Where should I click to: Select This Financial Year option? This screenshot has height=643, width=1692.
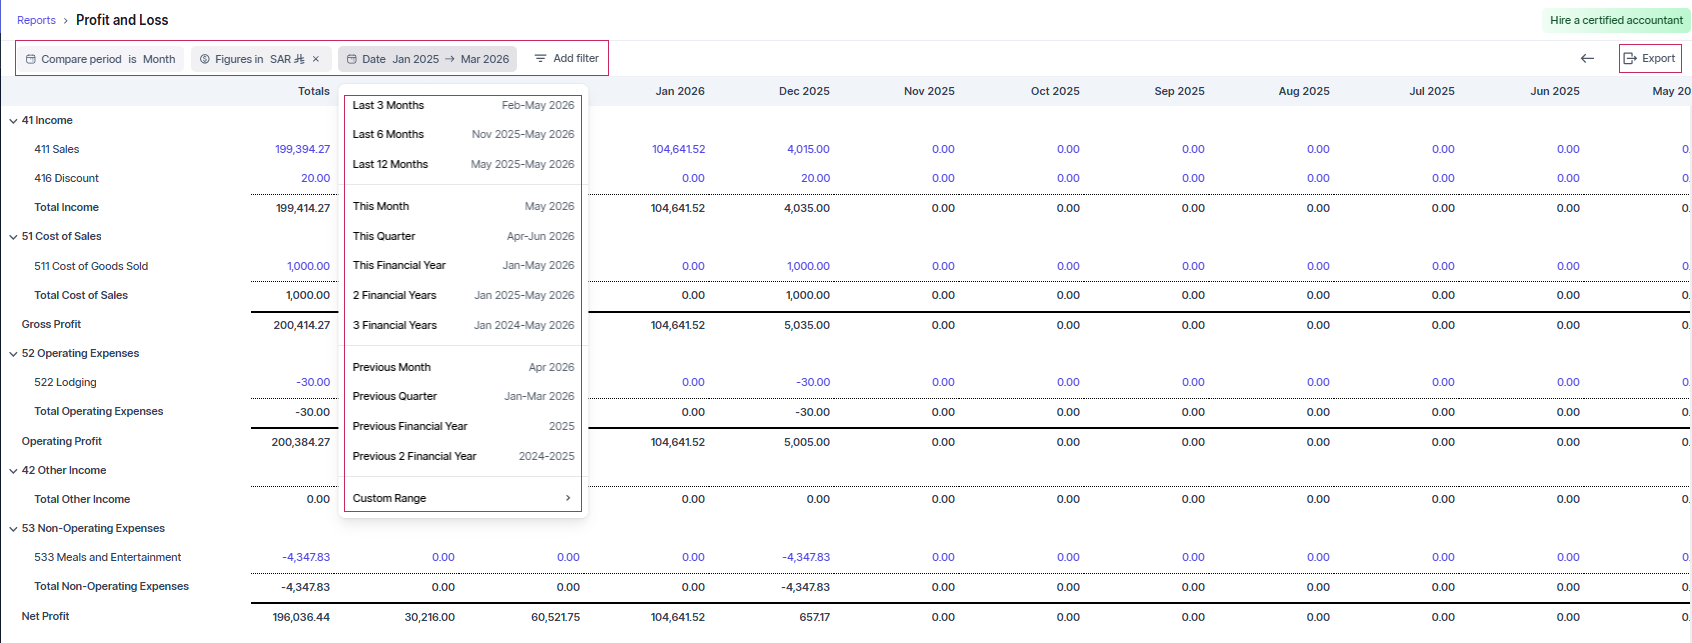pos(463,265)
